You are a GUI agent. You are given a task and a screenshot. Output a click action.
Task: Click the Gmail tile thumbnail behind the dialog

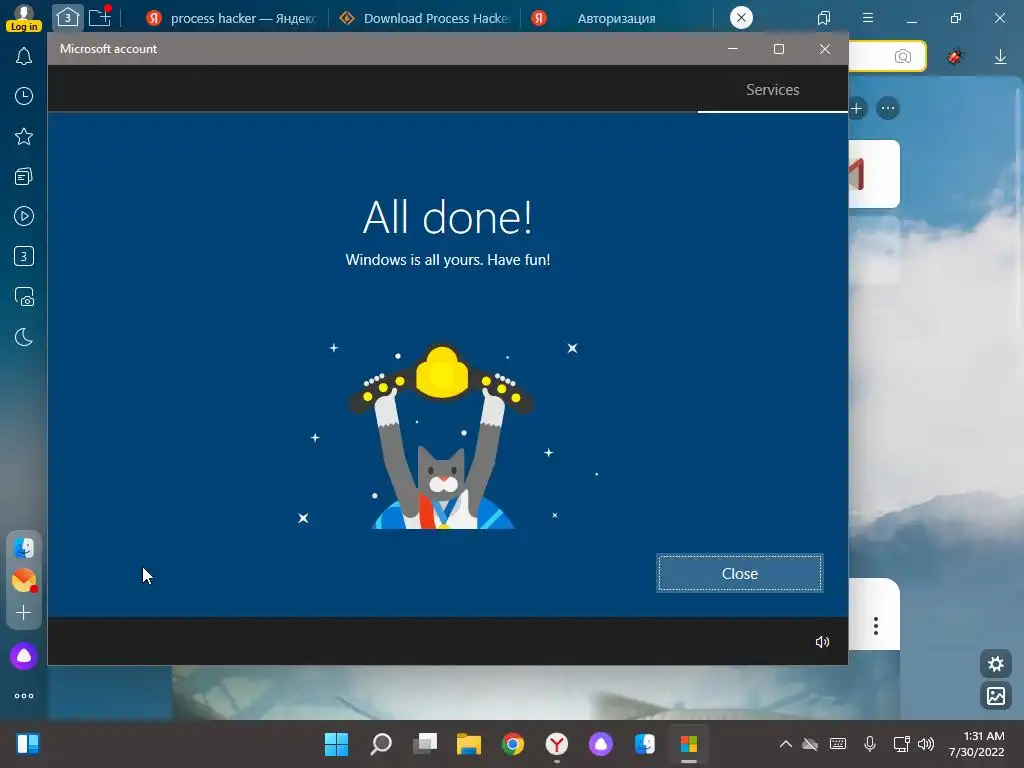coord(874,174)
